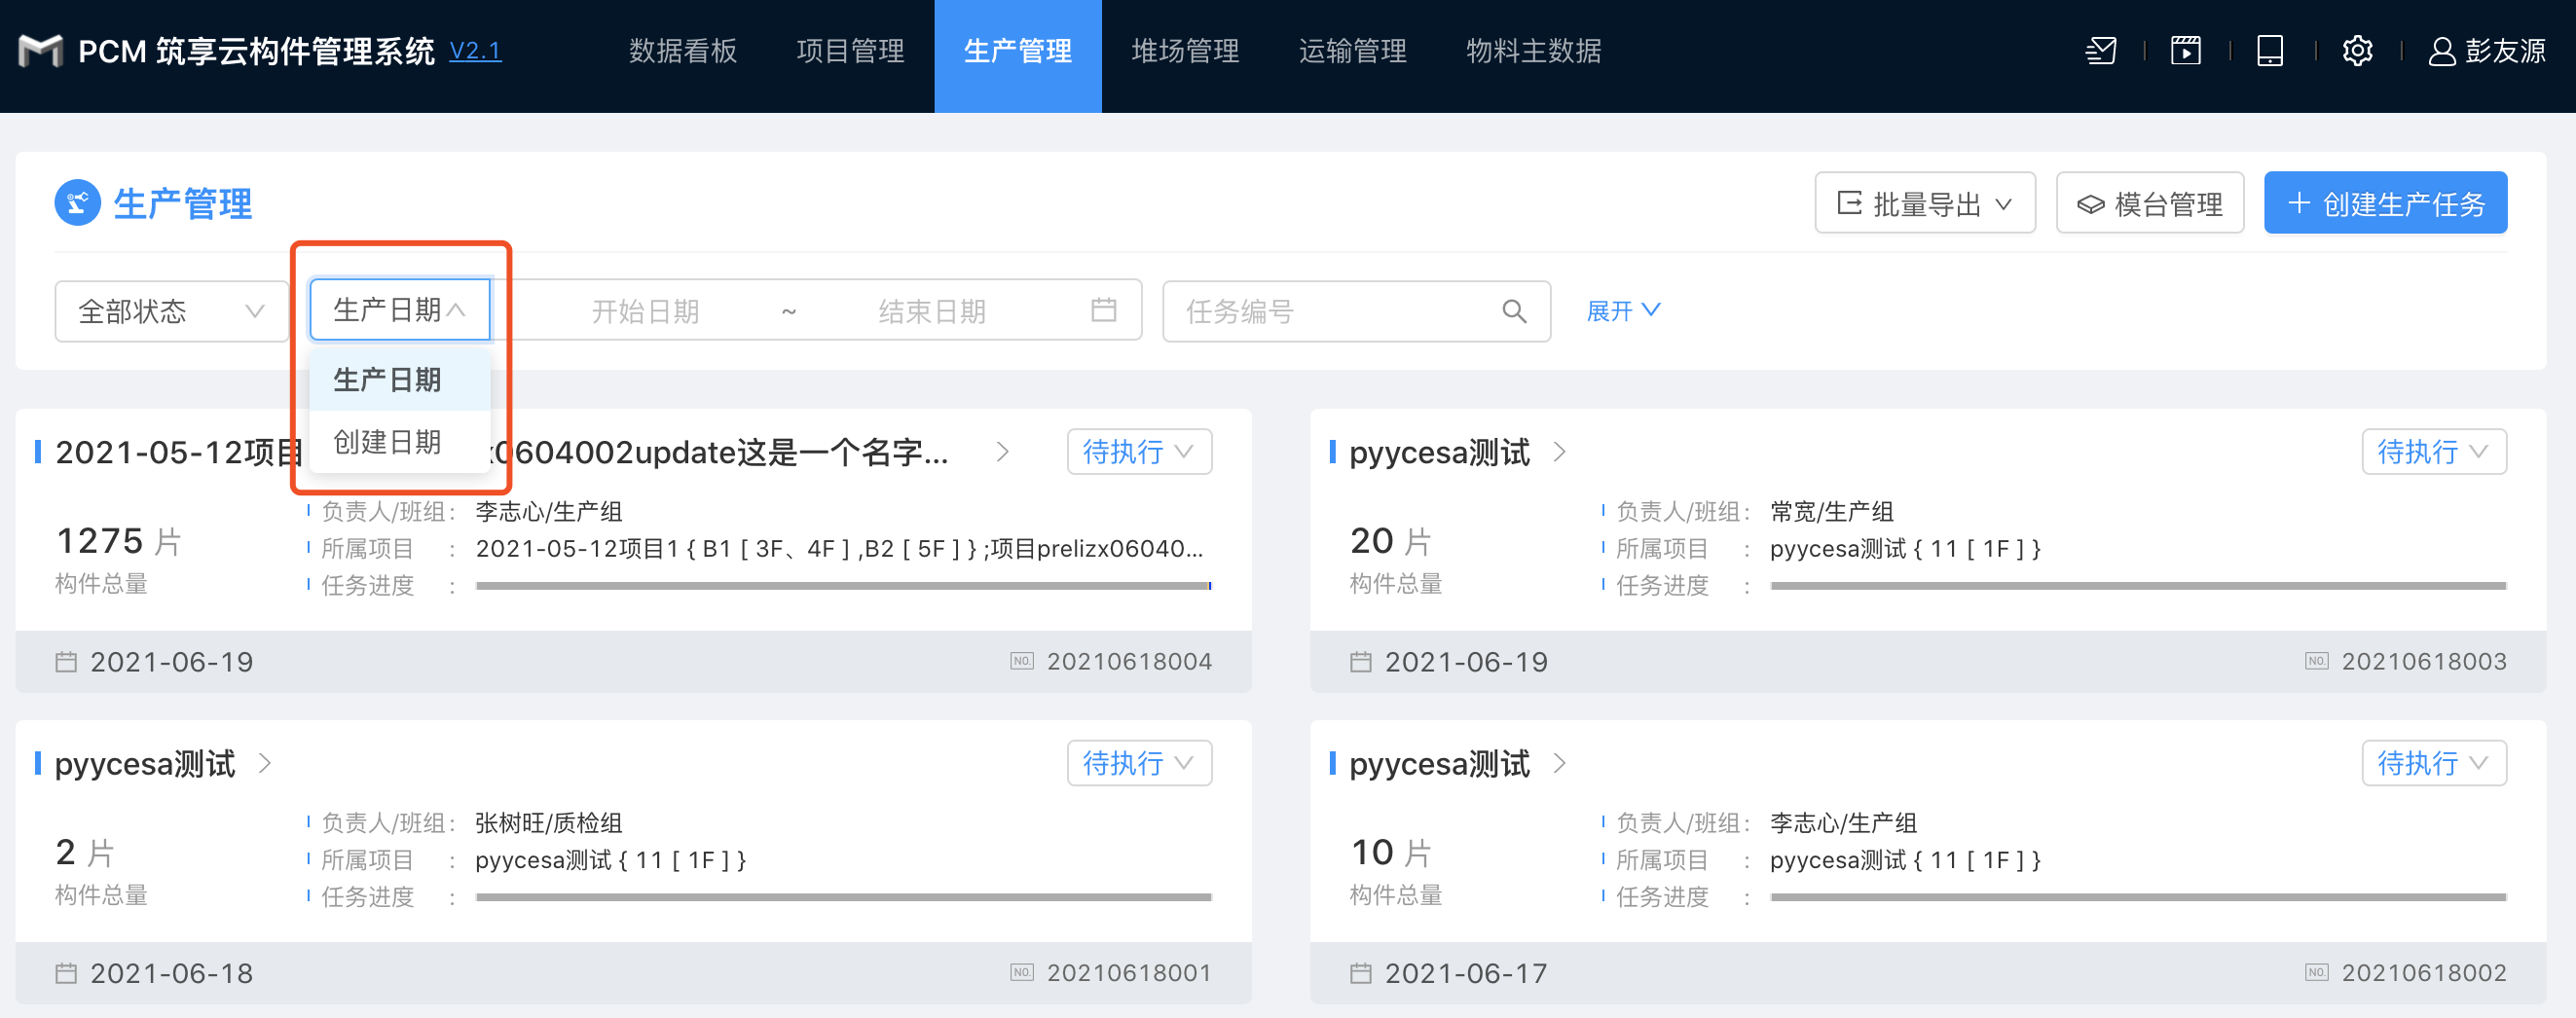Click the search magnifier in 任务编号 field
Image resolution: width=2576 pixels, height=1018 pixels.
(x=1514, y=311)
